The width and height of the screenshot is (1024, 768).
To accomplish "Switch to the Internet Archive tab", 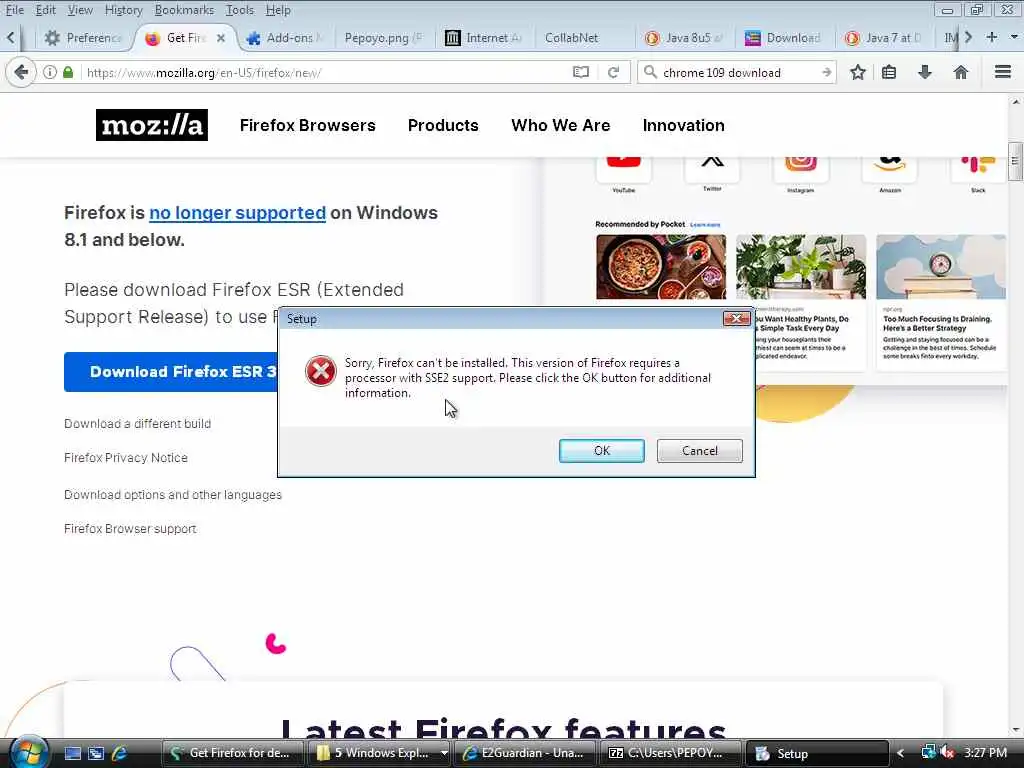I will (x=483, y=38).
